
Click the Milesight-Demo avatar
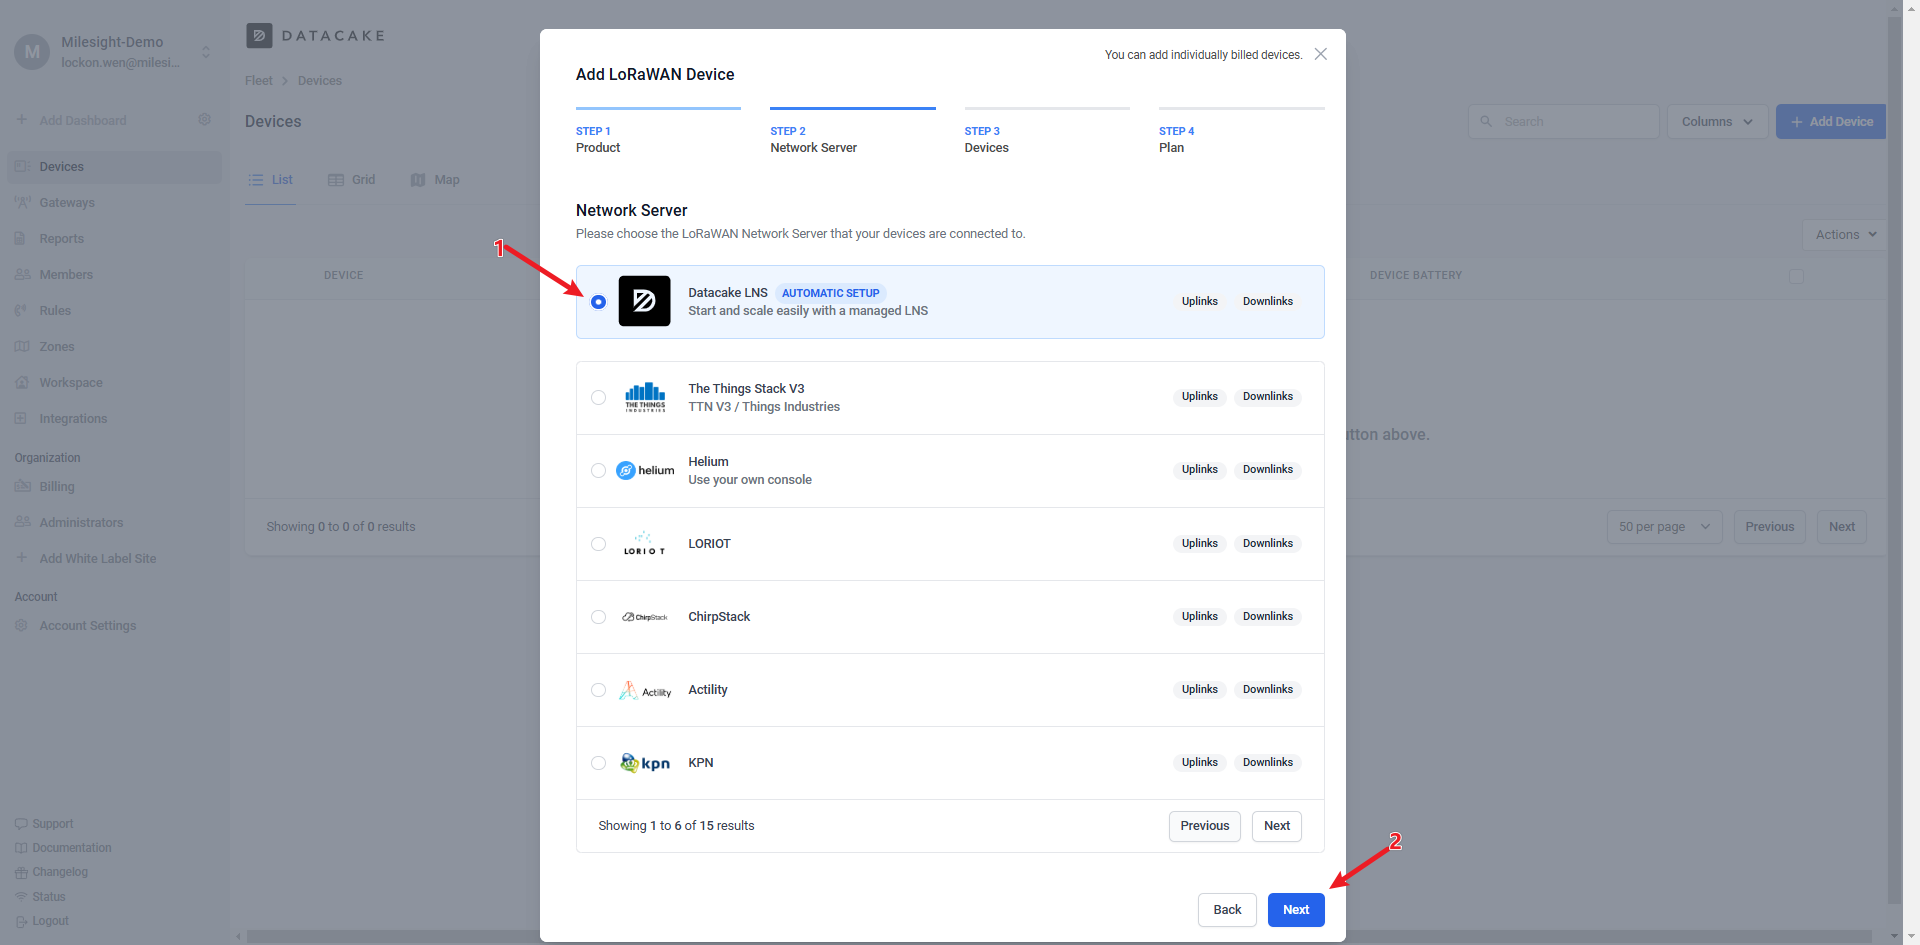(x=32, y=52)
